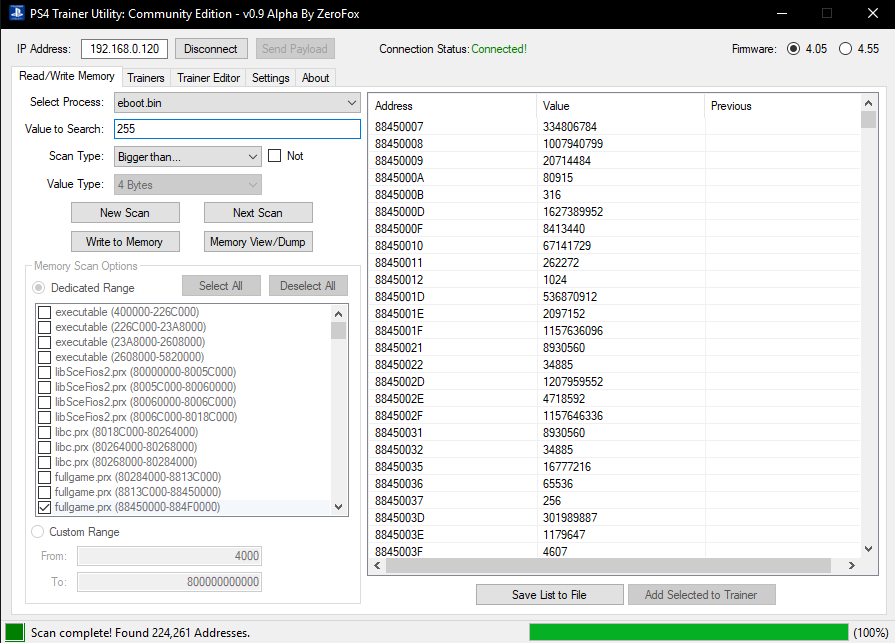Screen dimensions: 895x643
Task: Click value 16777216 in results
Action: pyautogui.click(x=567, y=467)
